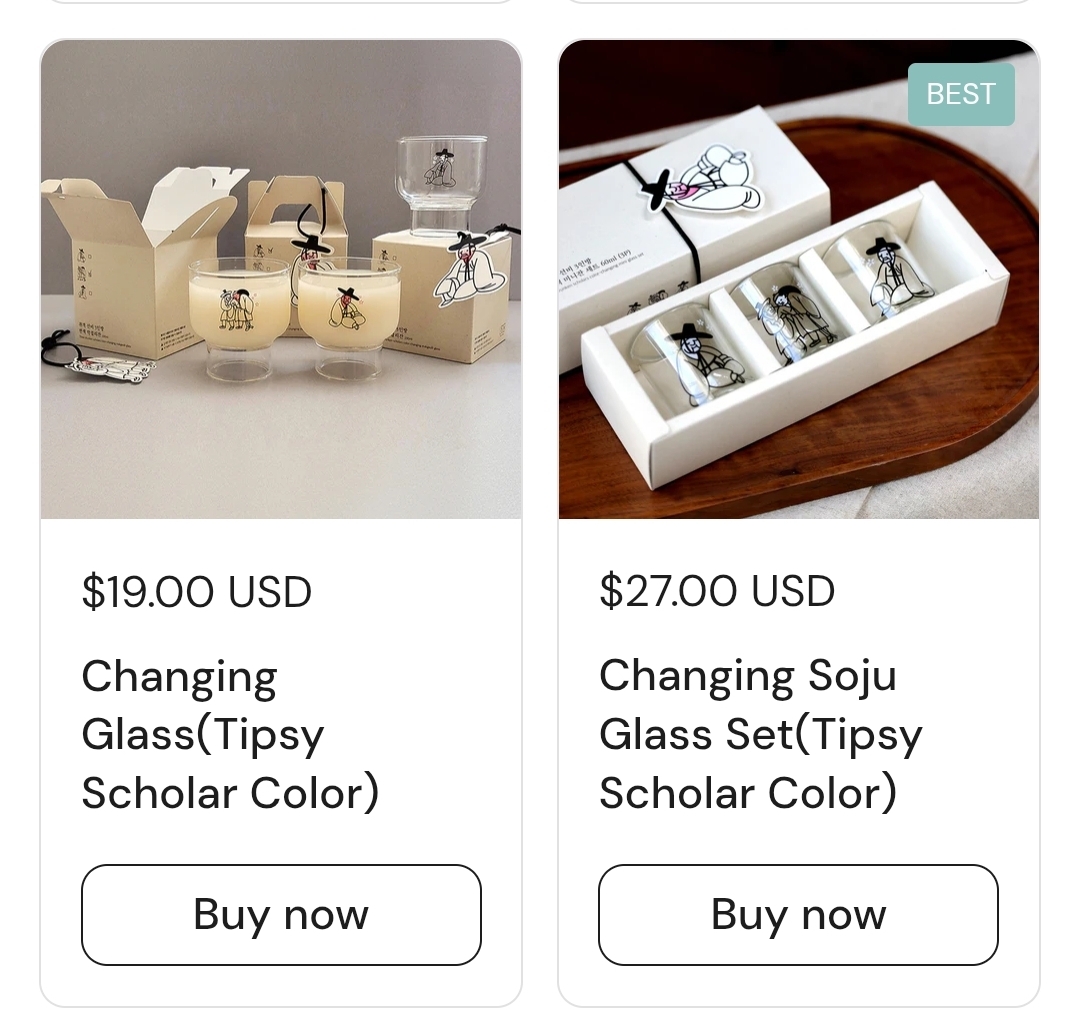The width and height of the screenshot is (1079, 1020).
Task: Open the Changing Glass(Tipsy Scholar Color) title
Action: pyautogui.click(x=230, y=735)
